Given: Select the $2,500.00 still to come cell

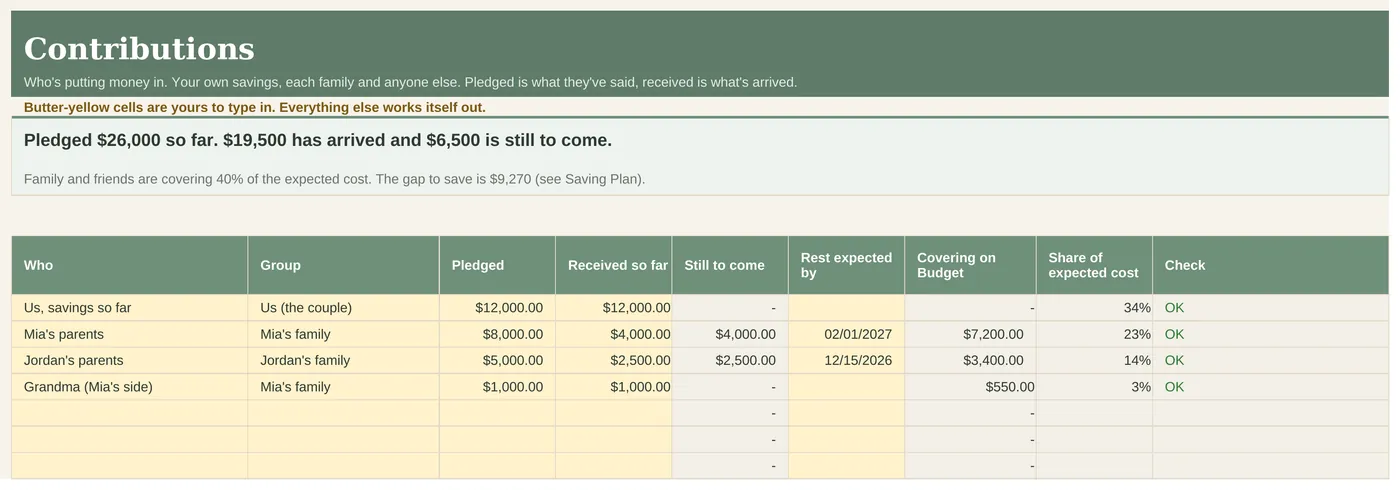Looking at the screenshot, I should click(x=730, y=360).
